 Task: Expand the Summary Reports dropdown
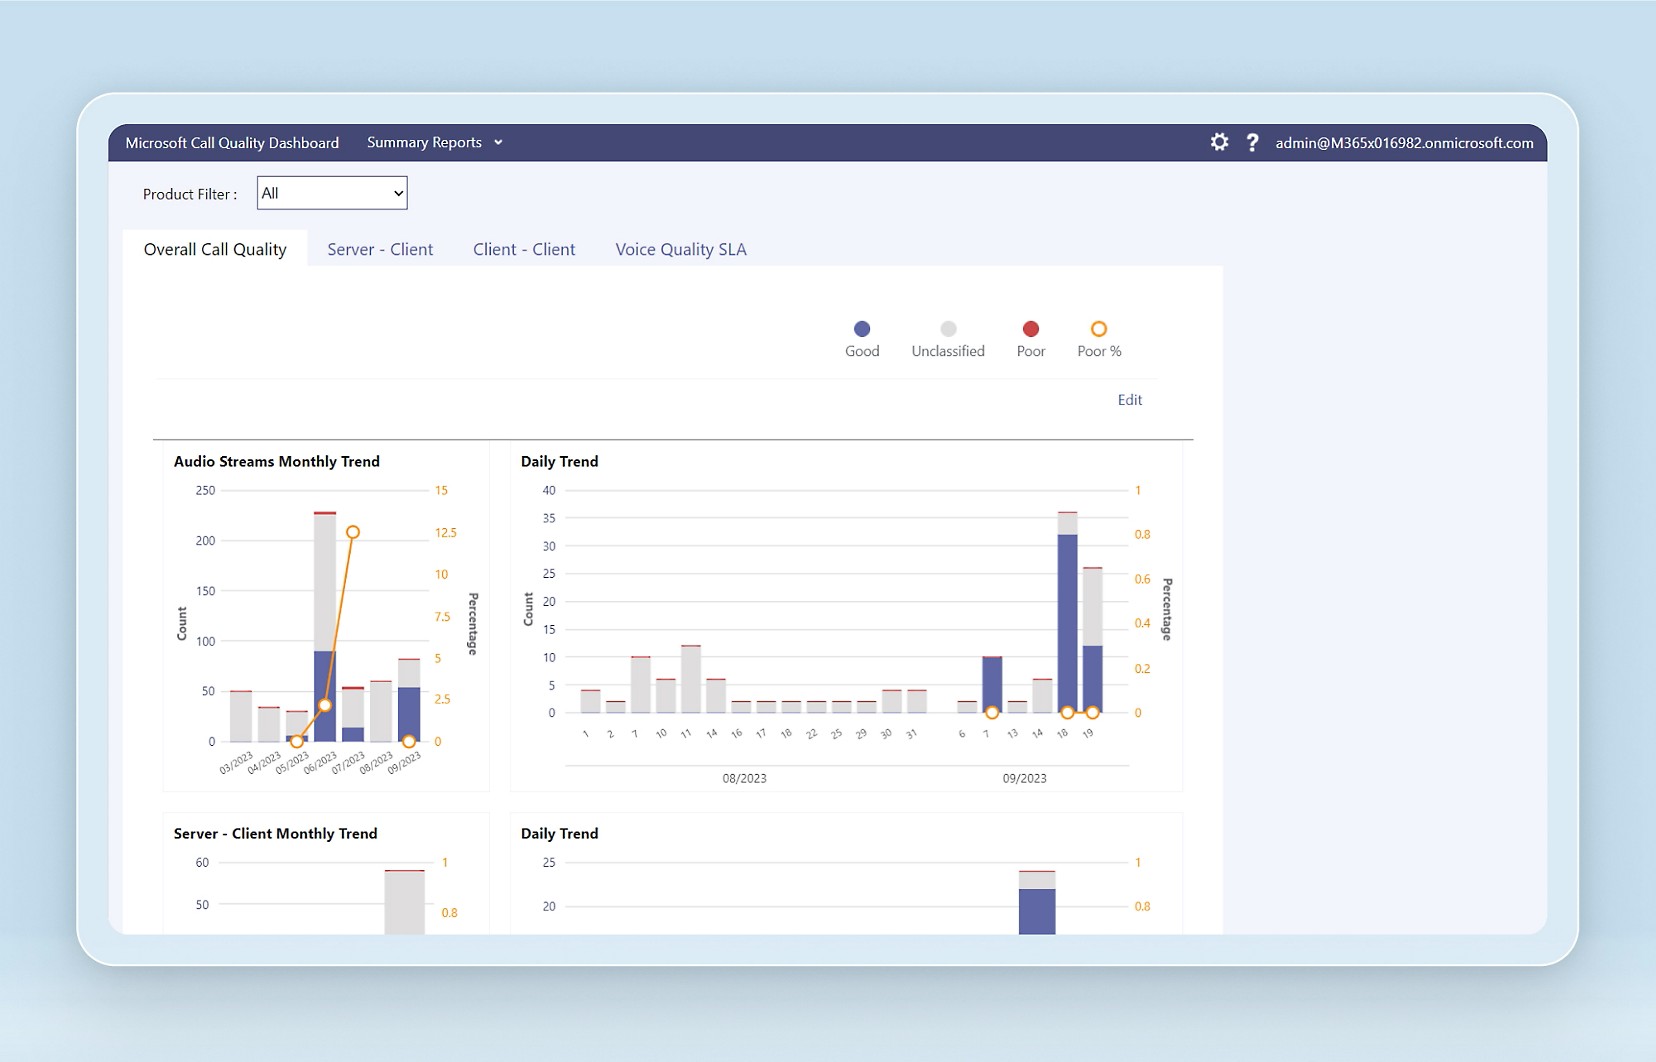425,143
